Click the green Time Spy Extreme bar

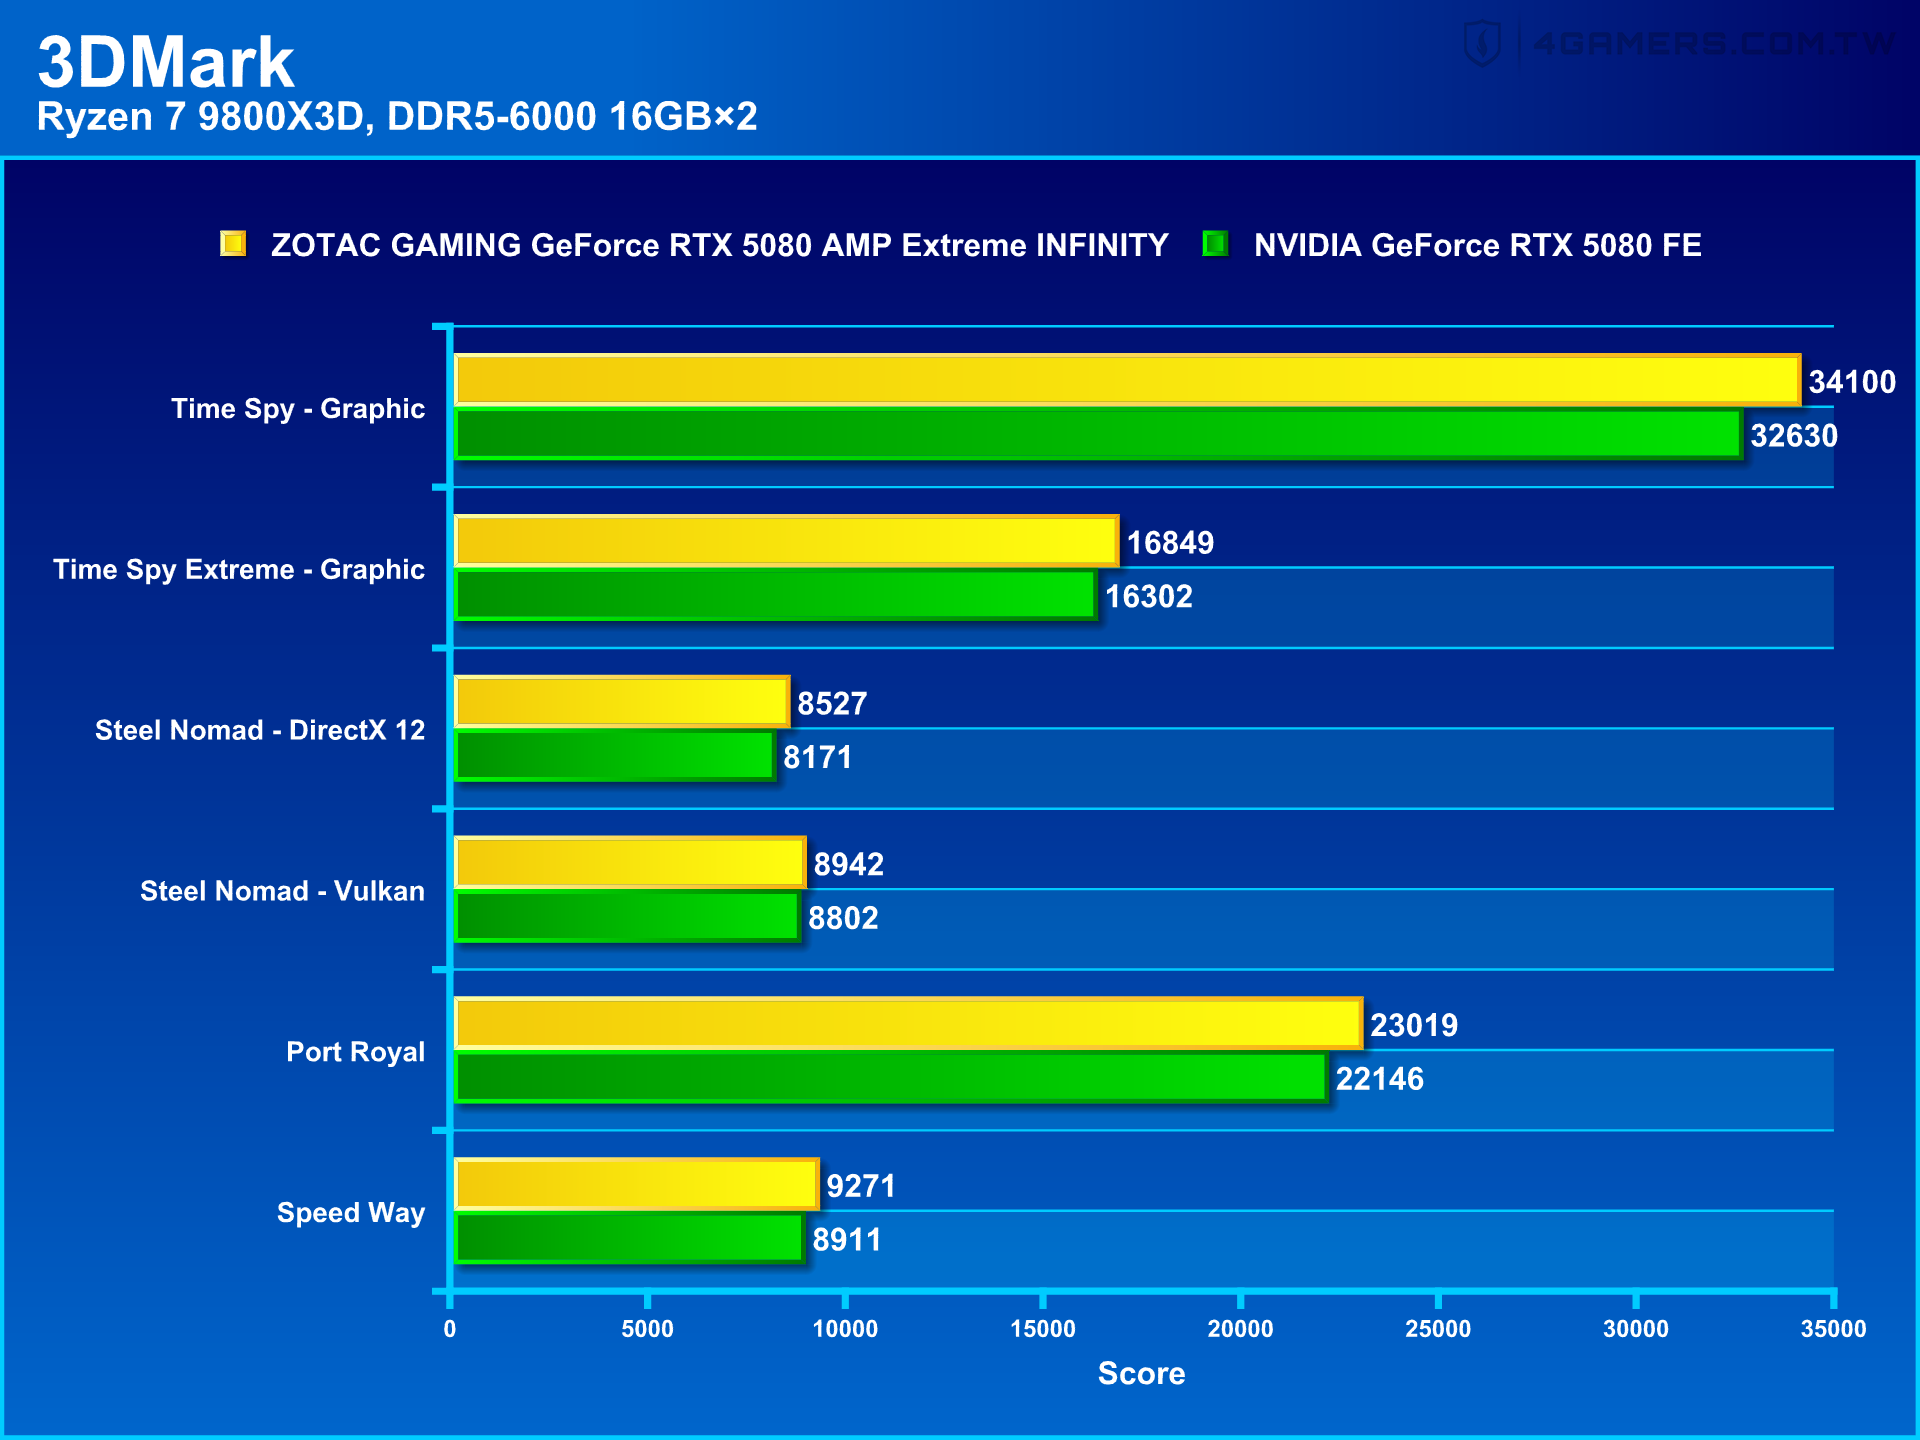pos(775,596)
